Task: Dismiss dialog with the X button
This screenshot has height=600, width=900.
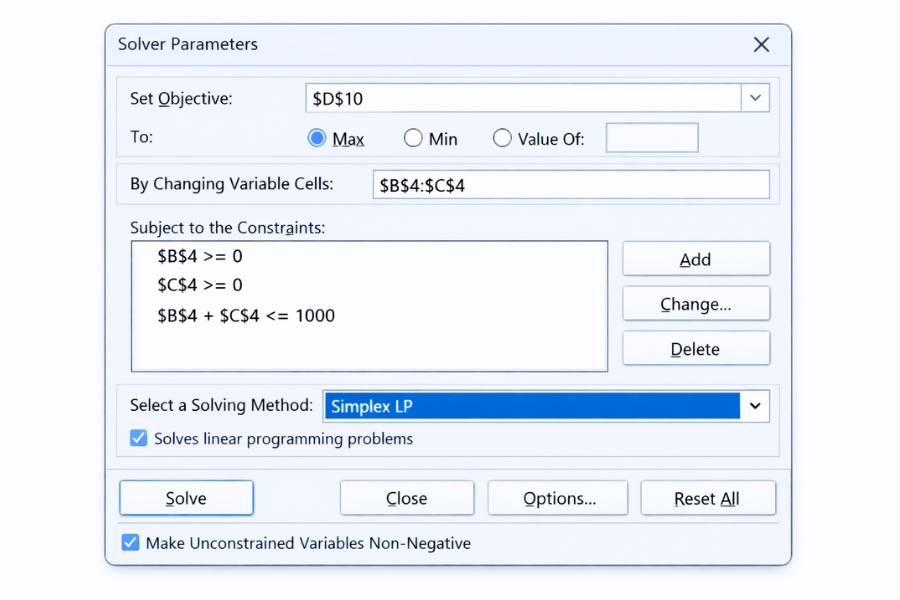Action: [761, 44]
